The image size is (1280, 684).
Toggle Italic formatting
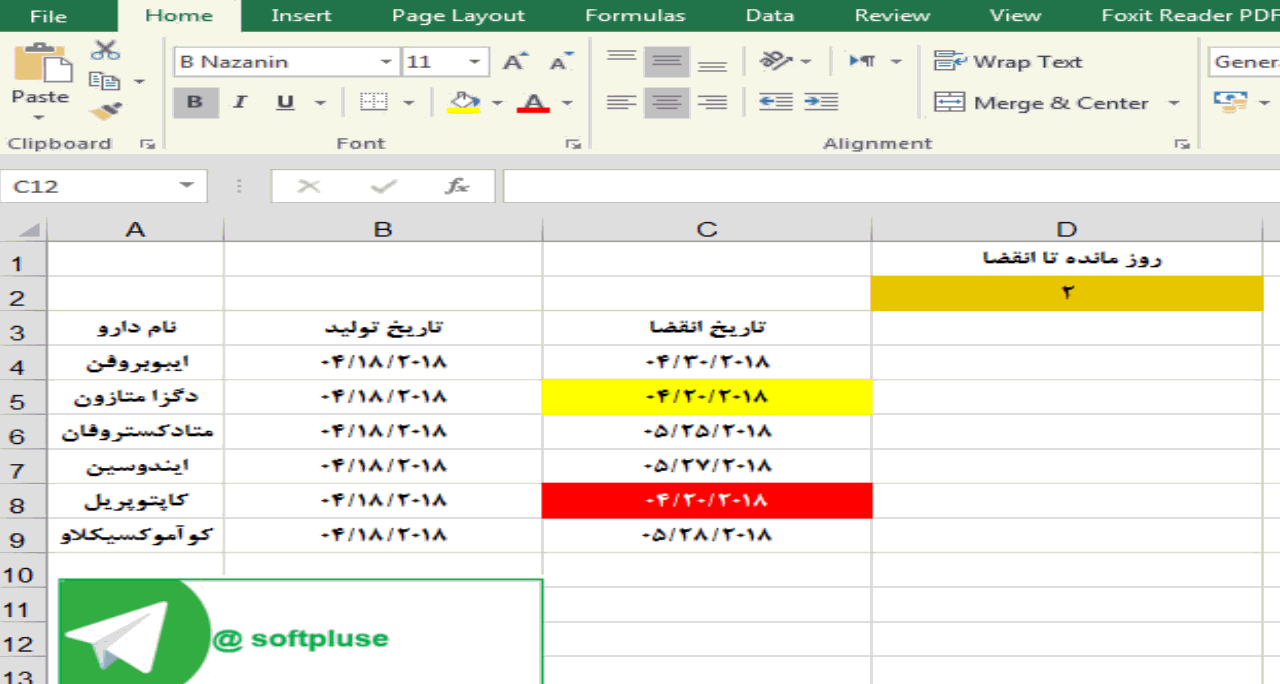pyautogui.click(x=240, y=102)
